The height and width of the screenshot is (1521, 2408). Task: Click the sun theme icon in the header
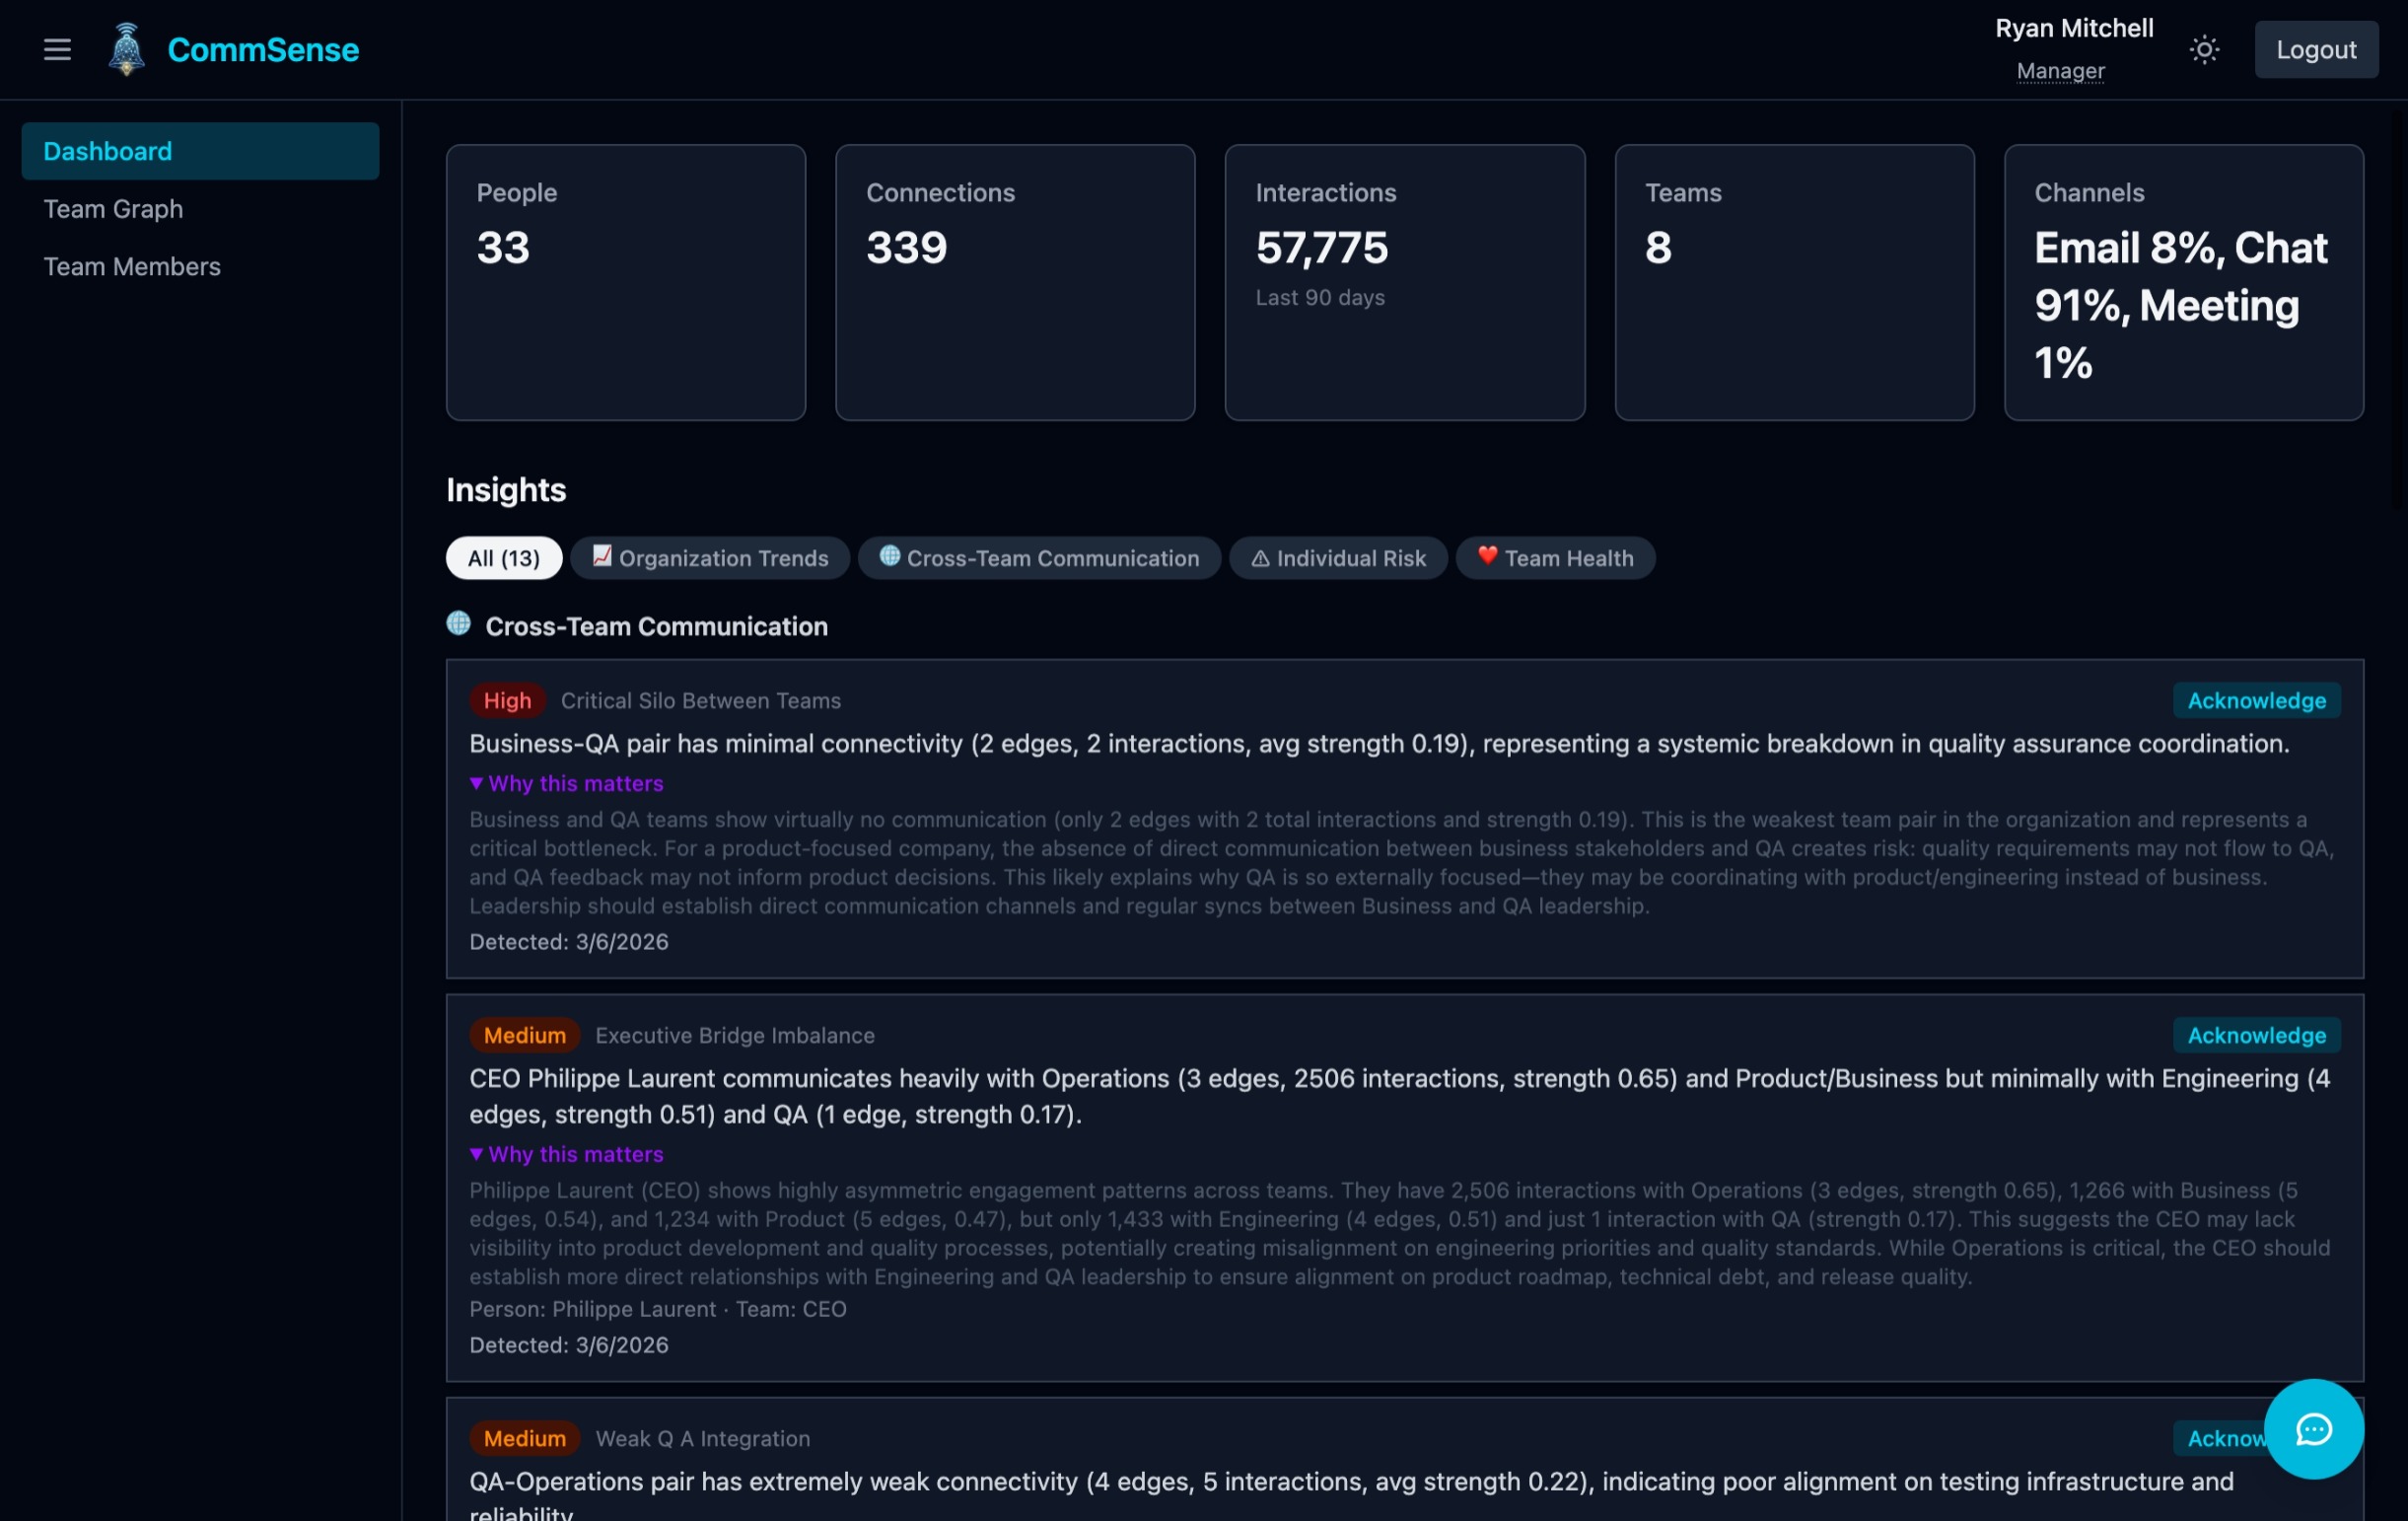coord(2203,48)
